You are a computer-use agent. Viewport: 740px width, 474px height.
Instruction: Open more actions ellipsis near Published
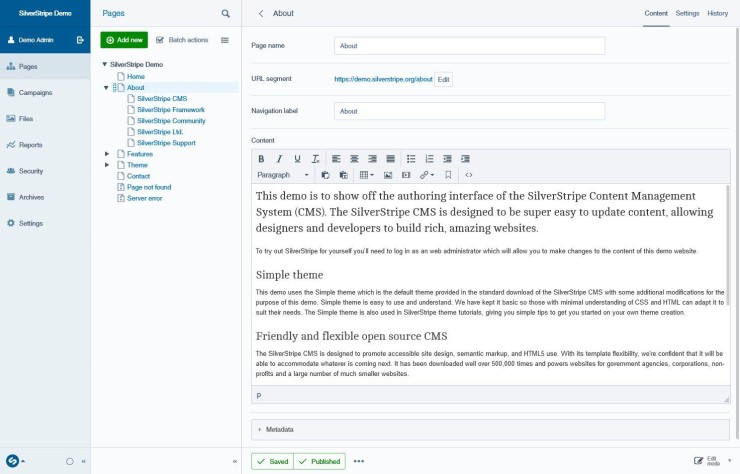(359, 461)
